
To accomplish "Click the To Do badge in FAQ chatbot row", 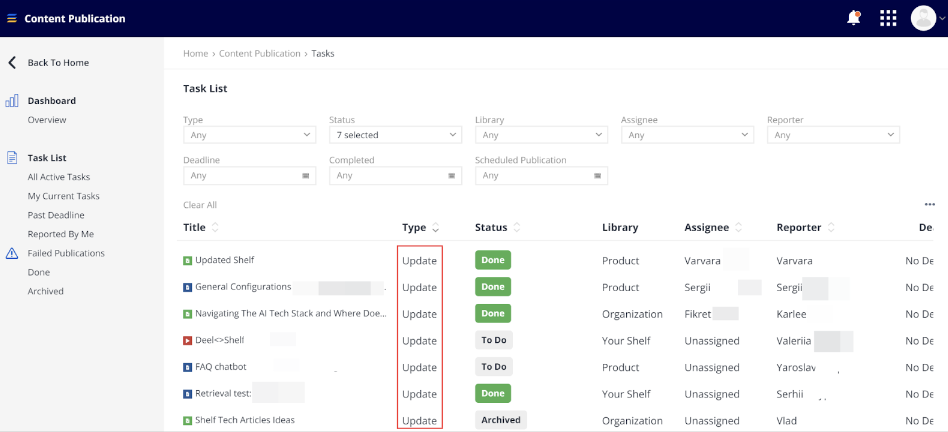I will point(494,367).
